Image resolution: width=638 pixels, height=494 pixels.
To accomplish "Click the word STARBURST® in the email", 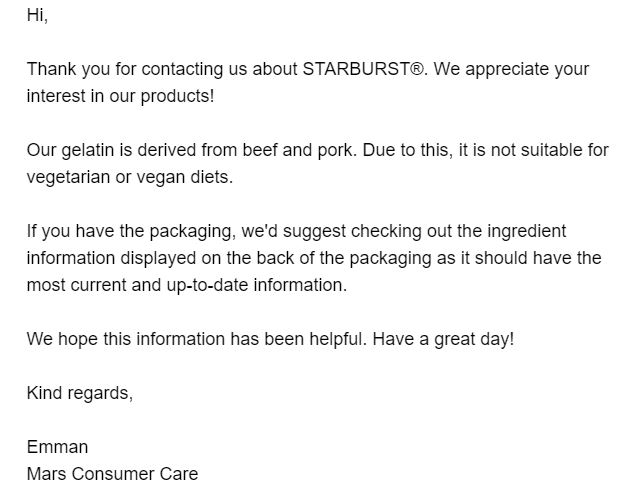I will (363, 69).
